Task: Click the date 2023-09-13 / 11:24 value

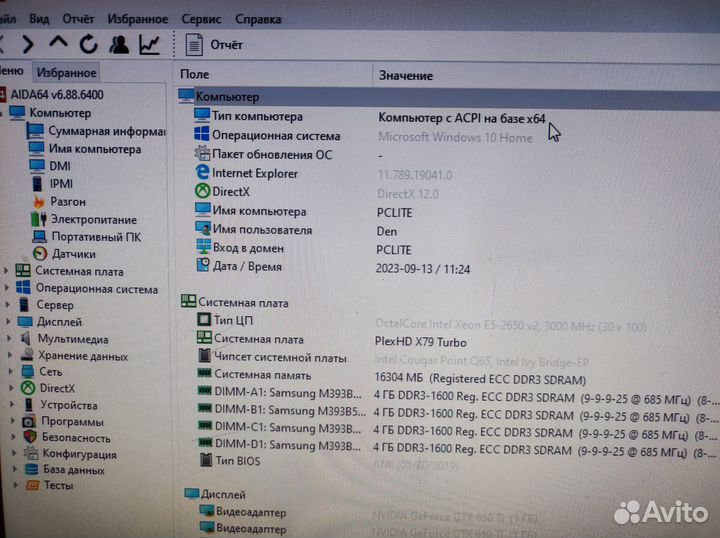Action: [x=422, y=269]
